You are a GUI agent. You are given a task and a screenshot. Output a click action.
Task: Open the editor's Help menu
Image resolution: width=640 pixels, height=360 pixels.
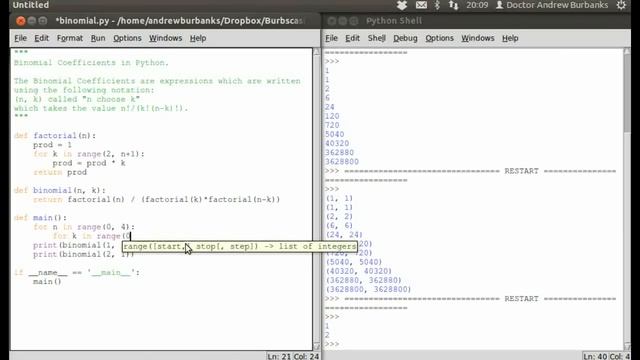(x=198, y=38)
